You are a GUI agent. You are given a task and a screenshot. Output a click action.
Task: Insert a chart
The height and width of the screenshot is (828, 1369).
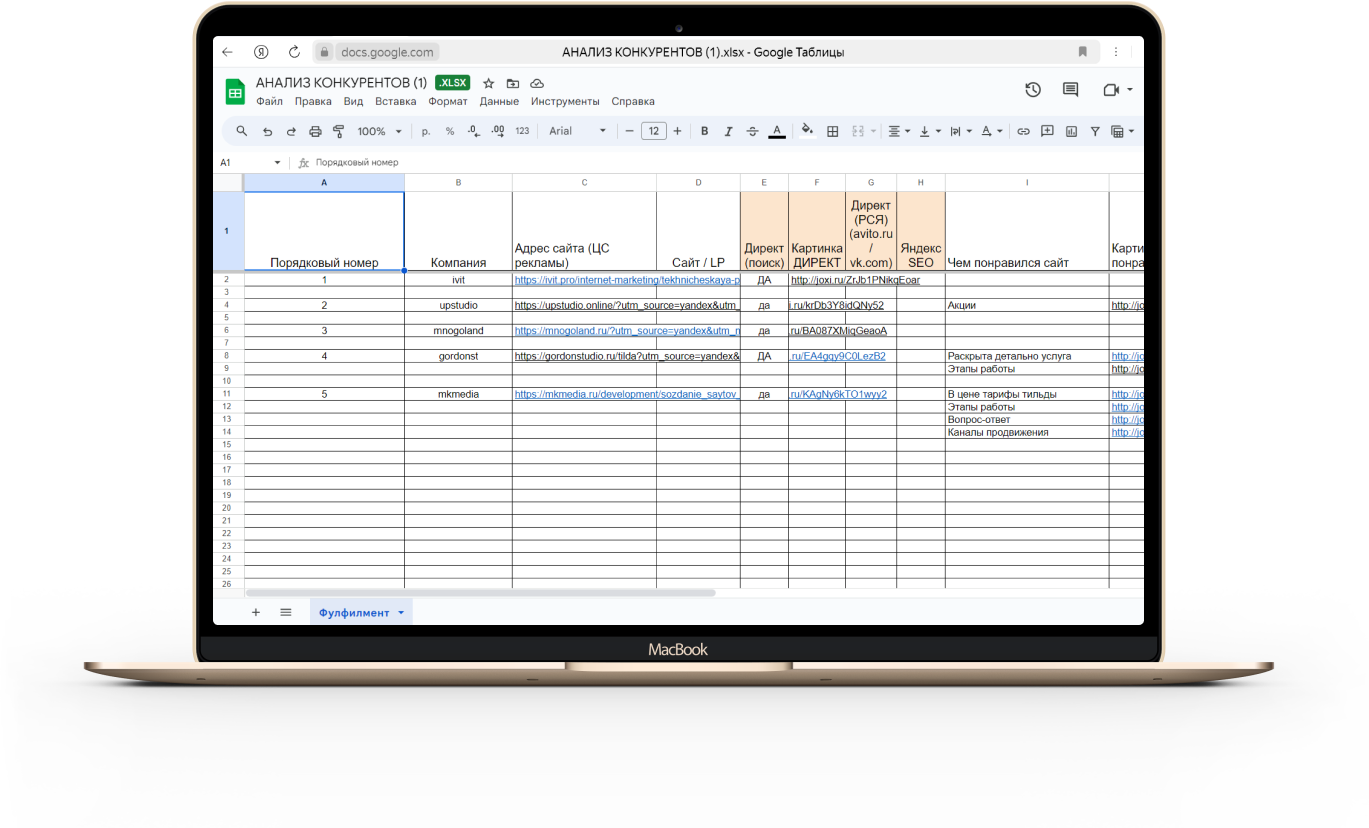tap(1071, 131)
